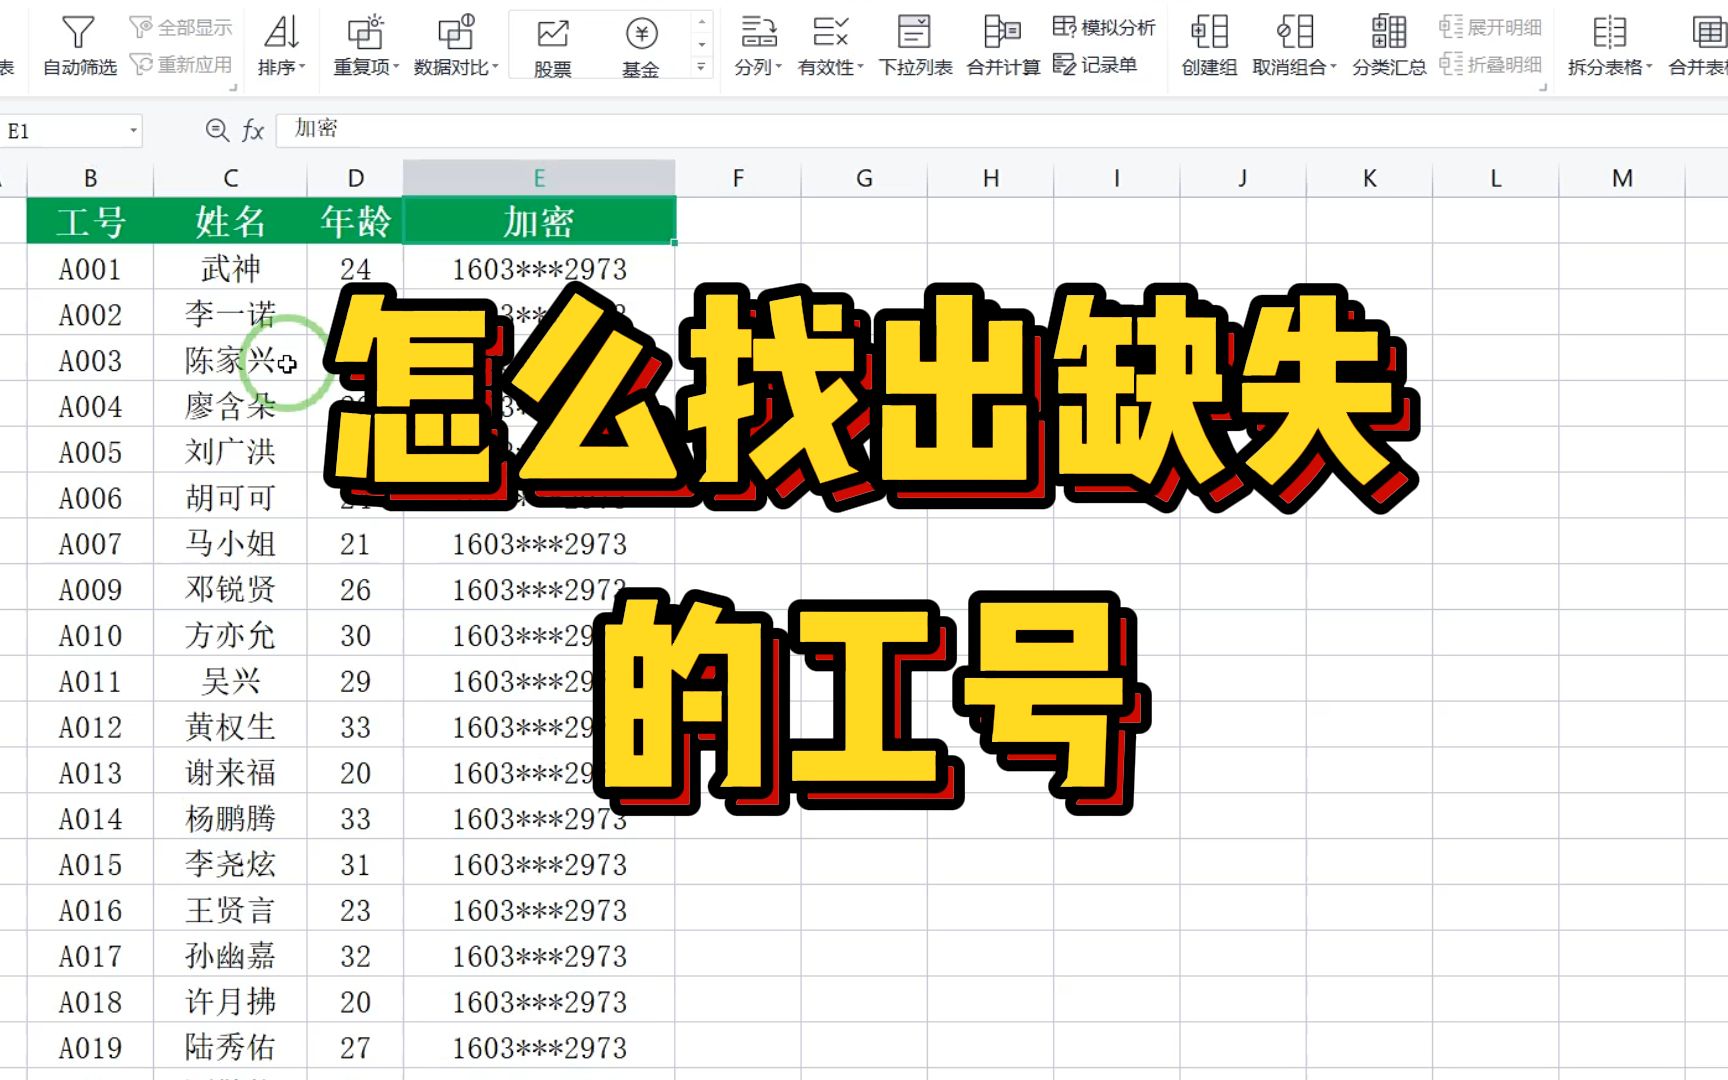
Task: Select cell with name 陆秀佑
Action: 230,1048
